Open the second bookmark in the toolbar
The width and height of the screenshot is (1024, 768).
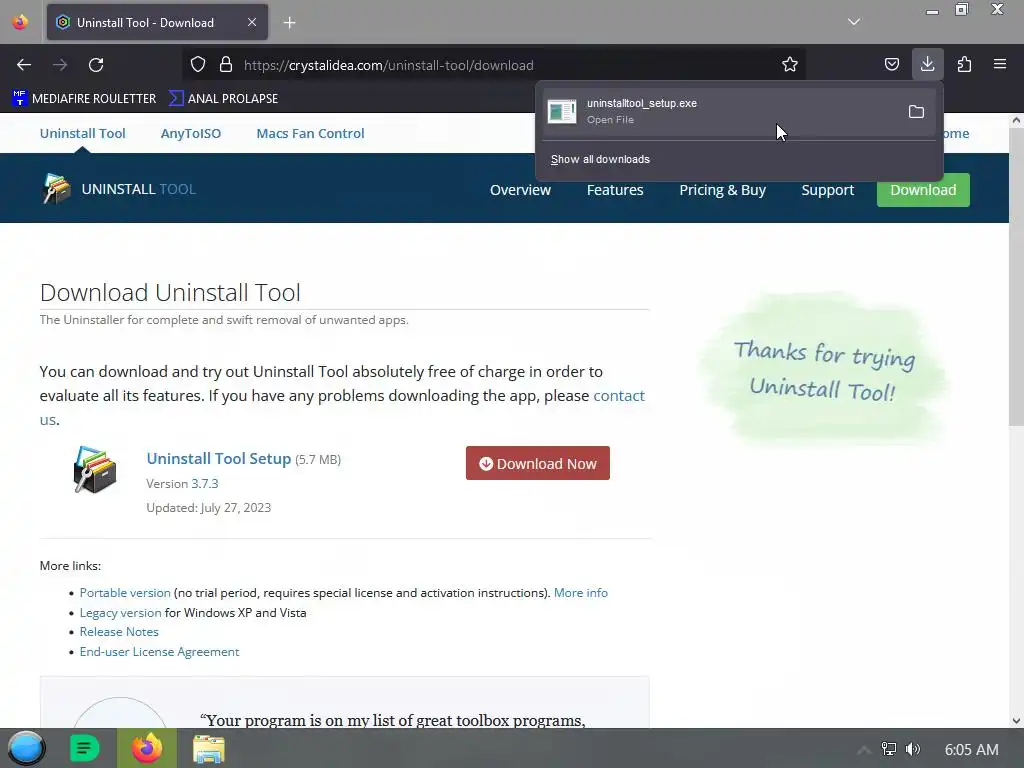tap(223, 99)
